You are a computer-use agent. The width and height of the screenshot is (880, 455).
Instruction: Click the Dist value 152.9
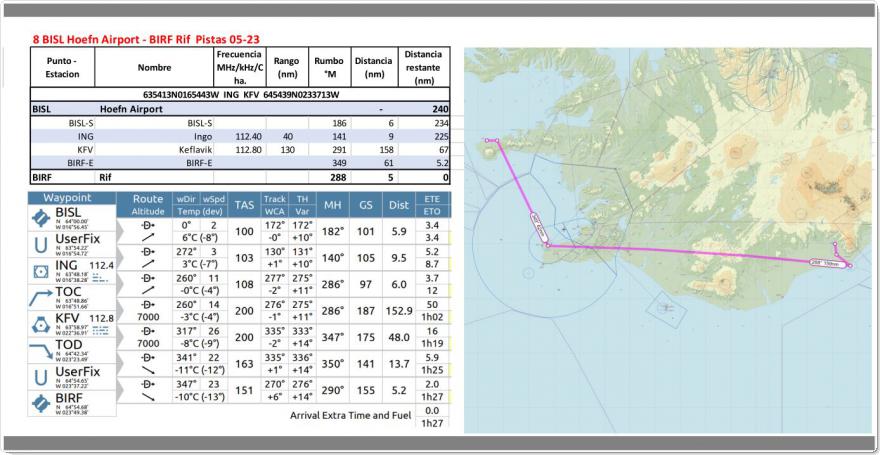click(x=398, y=311)
